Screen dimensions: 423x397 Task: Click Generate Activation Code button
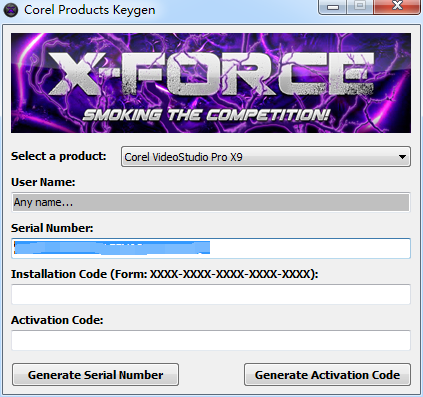[x=327, y=375]
